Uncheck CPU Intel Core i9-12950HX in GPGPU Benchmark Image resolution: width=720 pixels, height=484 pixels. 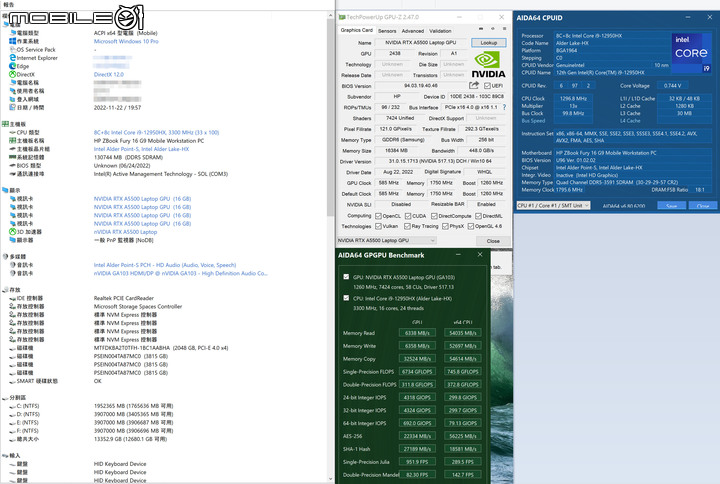346,298
